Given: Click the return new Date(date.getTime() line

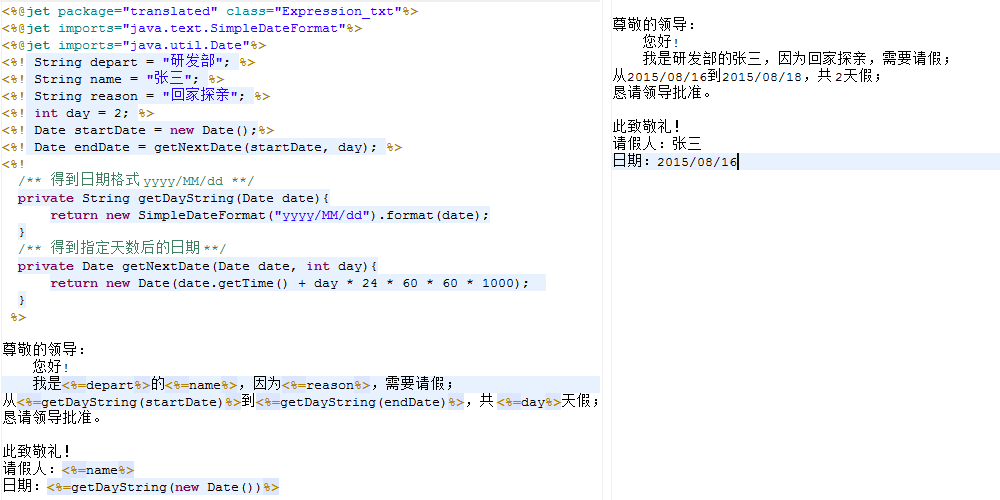Looking at the screenshot, I should (x=290, y=283).
